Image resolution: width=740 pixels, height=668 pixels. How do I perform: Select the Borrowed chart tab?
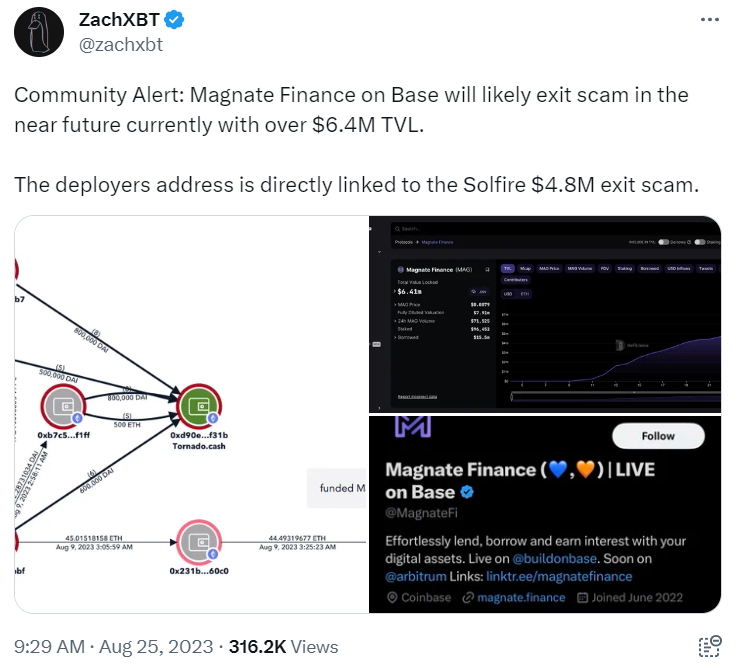pyautogui.click(x=649, y=268)
